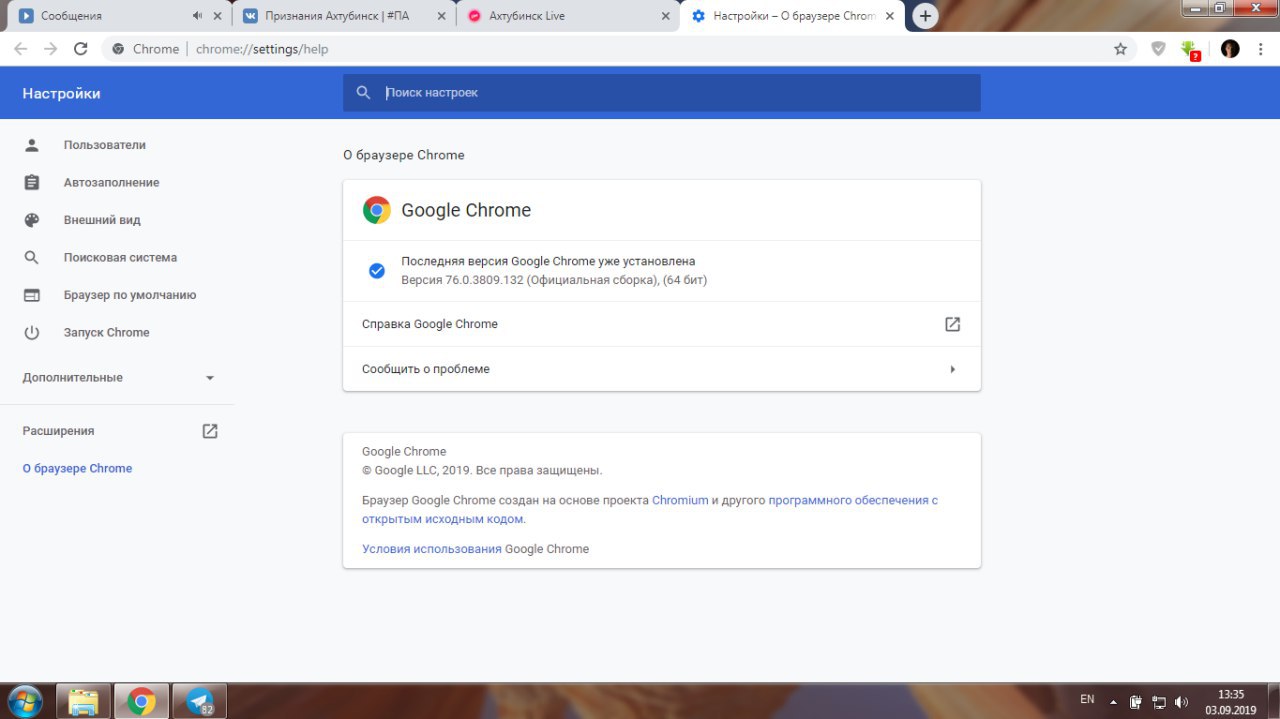Screen dimensions: 1280x719
Task: Click the forward navigation arrow
Action: [x=50, y=49]
